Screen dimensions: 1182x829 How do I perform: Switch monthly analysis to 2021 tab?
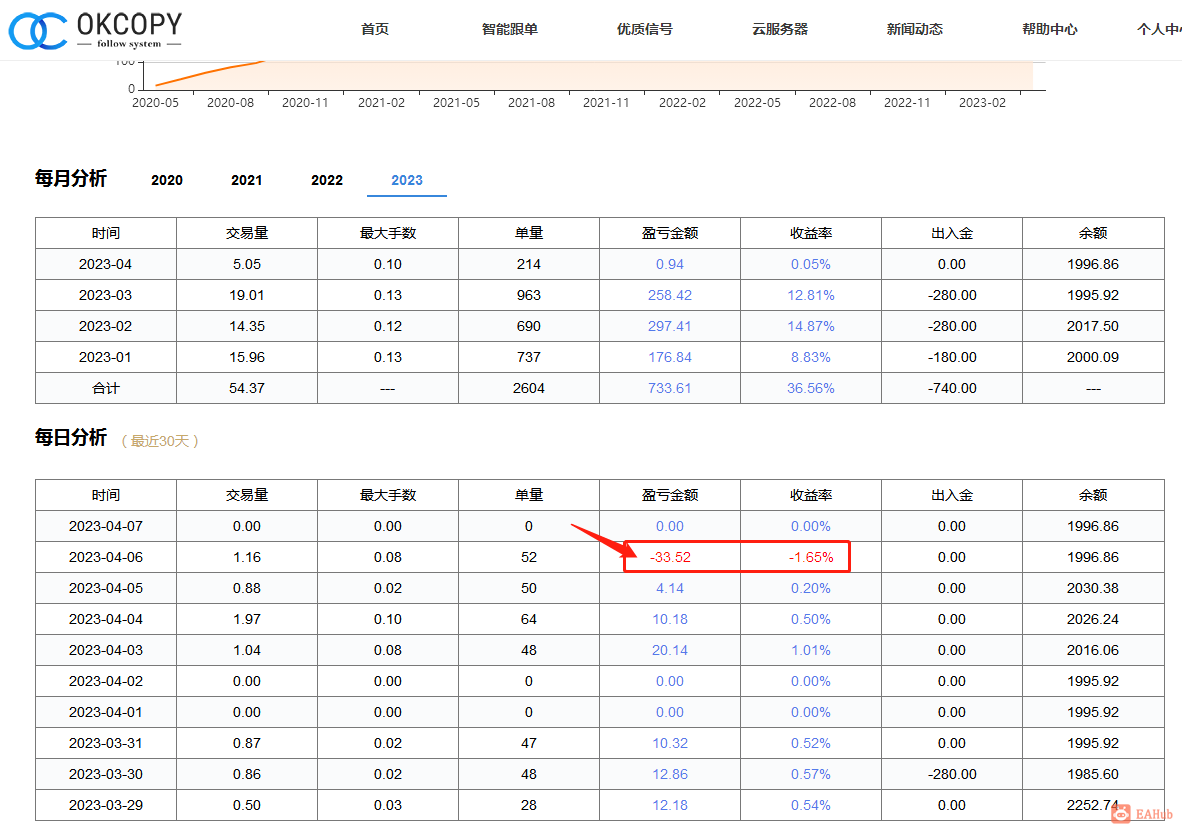(247, 180)
